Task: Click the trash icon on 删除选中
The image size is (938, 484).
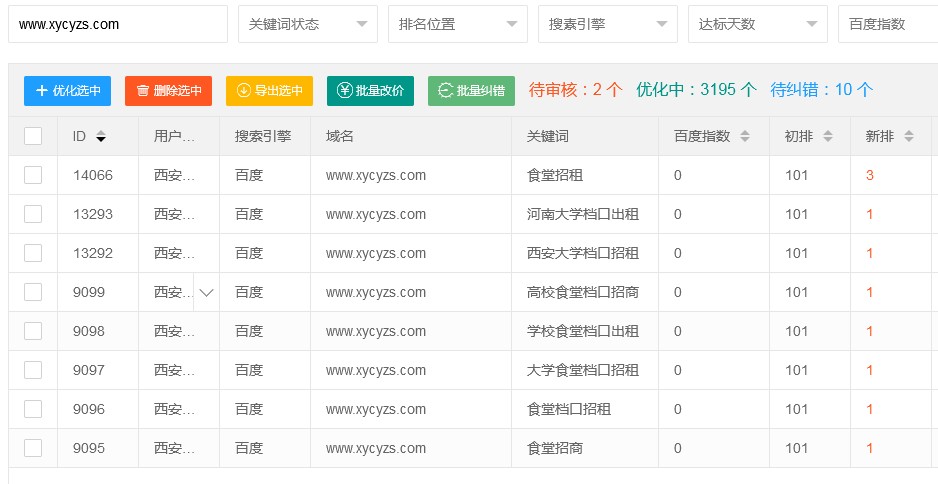Action: [x=143, y=91]
